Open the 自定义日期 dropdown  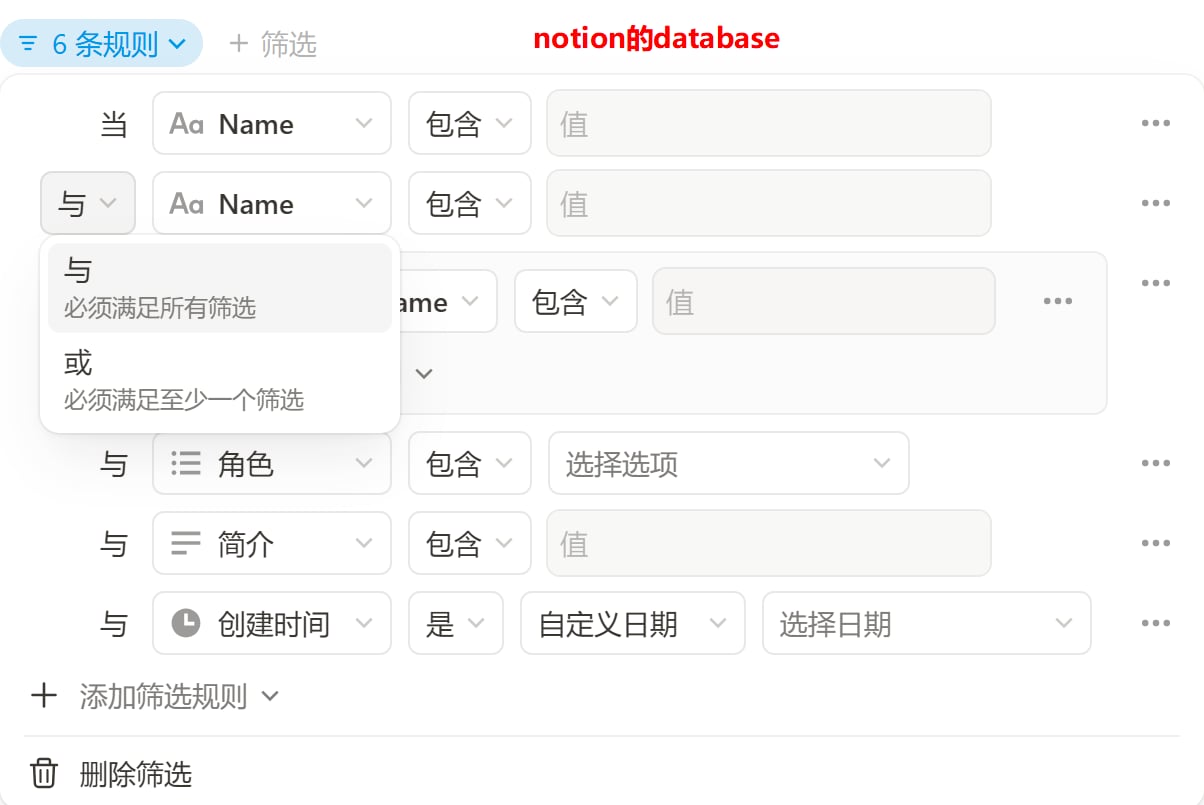coord(633,624)
